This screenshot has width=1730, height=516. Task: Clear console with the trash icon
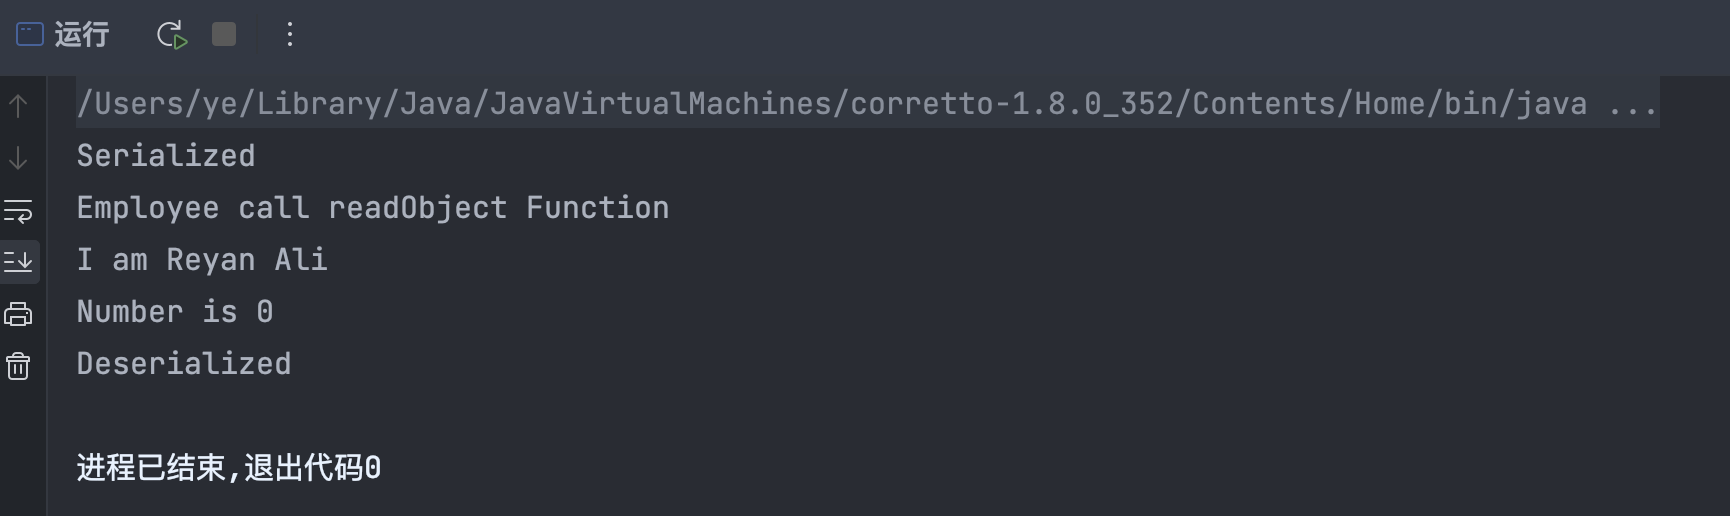pos(18,366)
